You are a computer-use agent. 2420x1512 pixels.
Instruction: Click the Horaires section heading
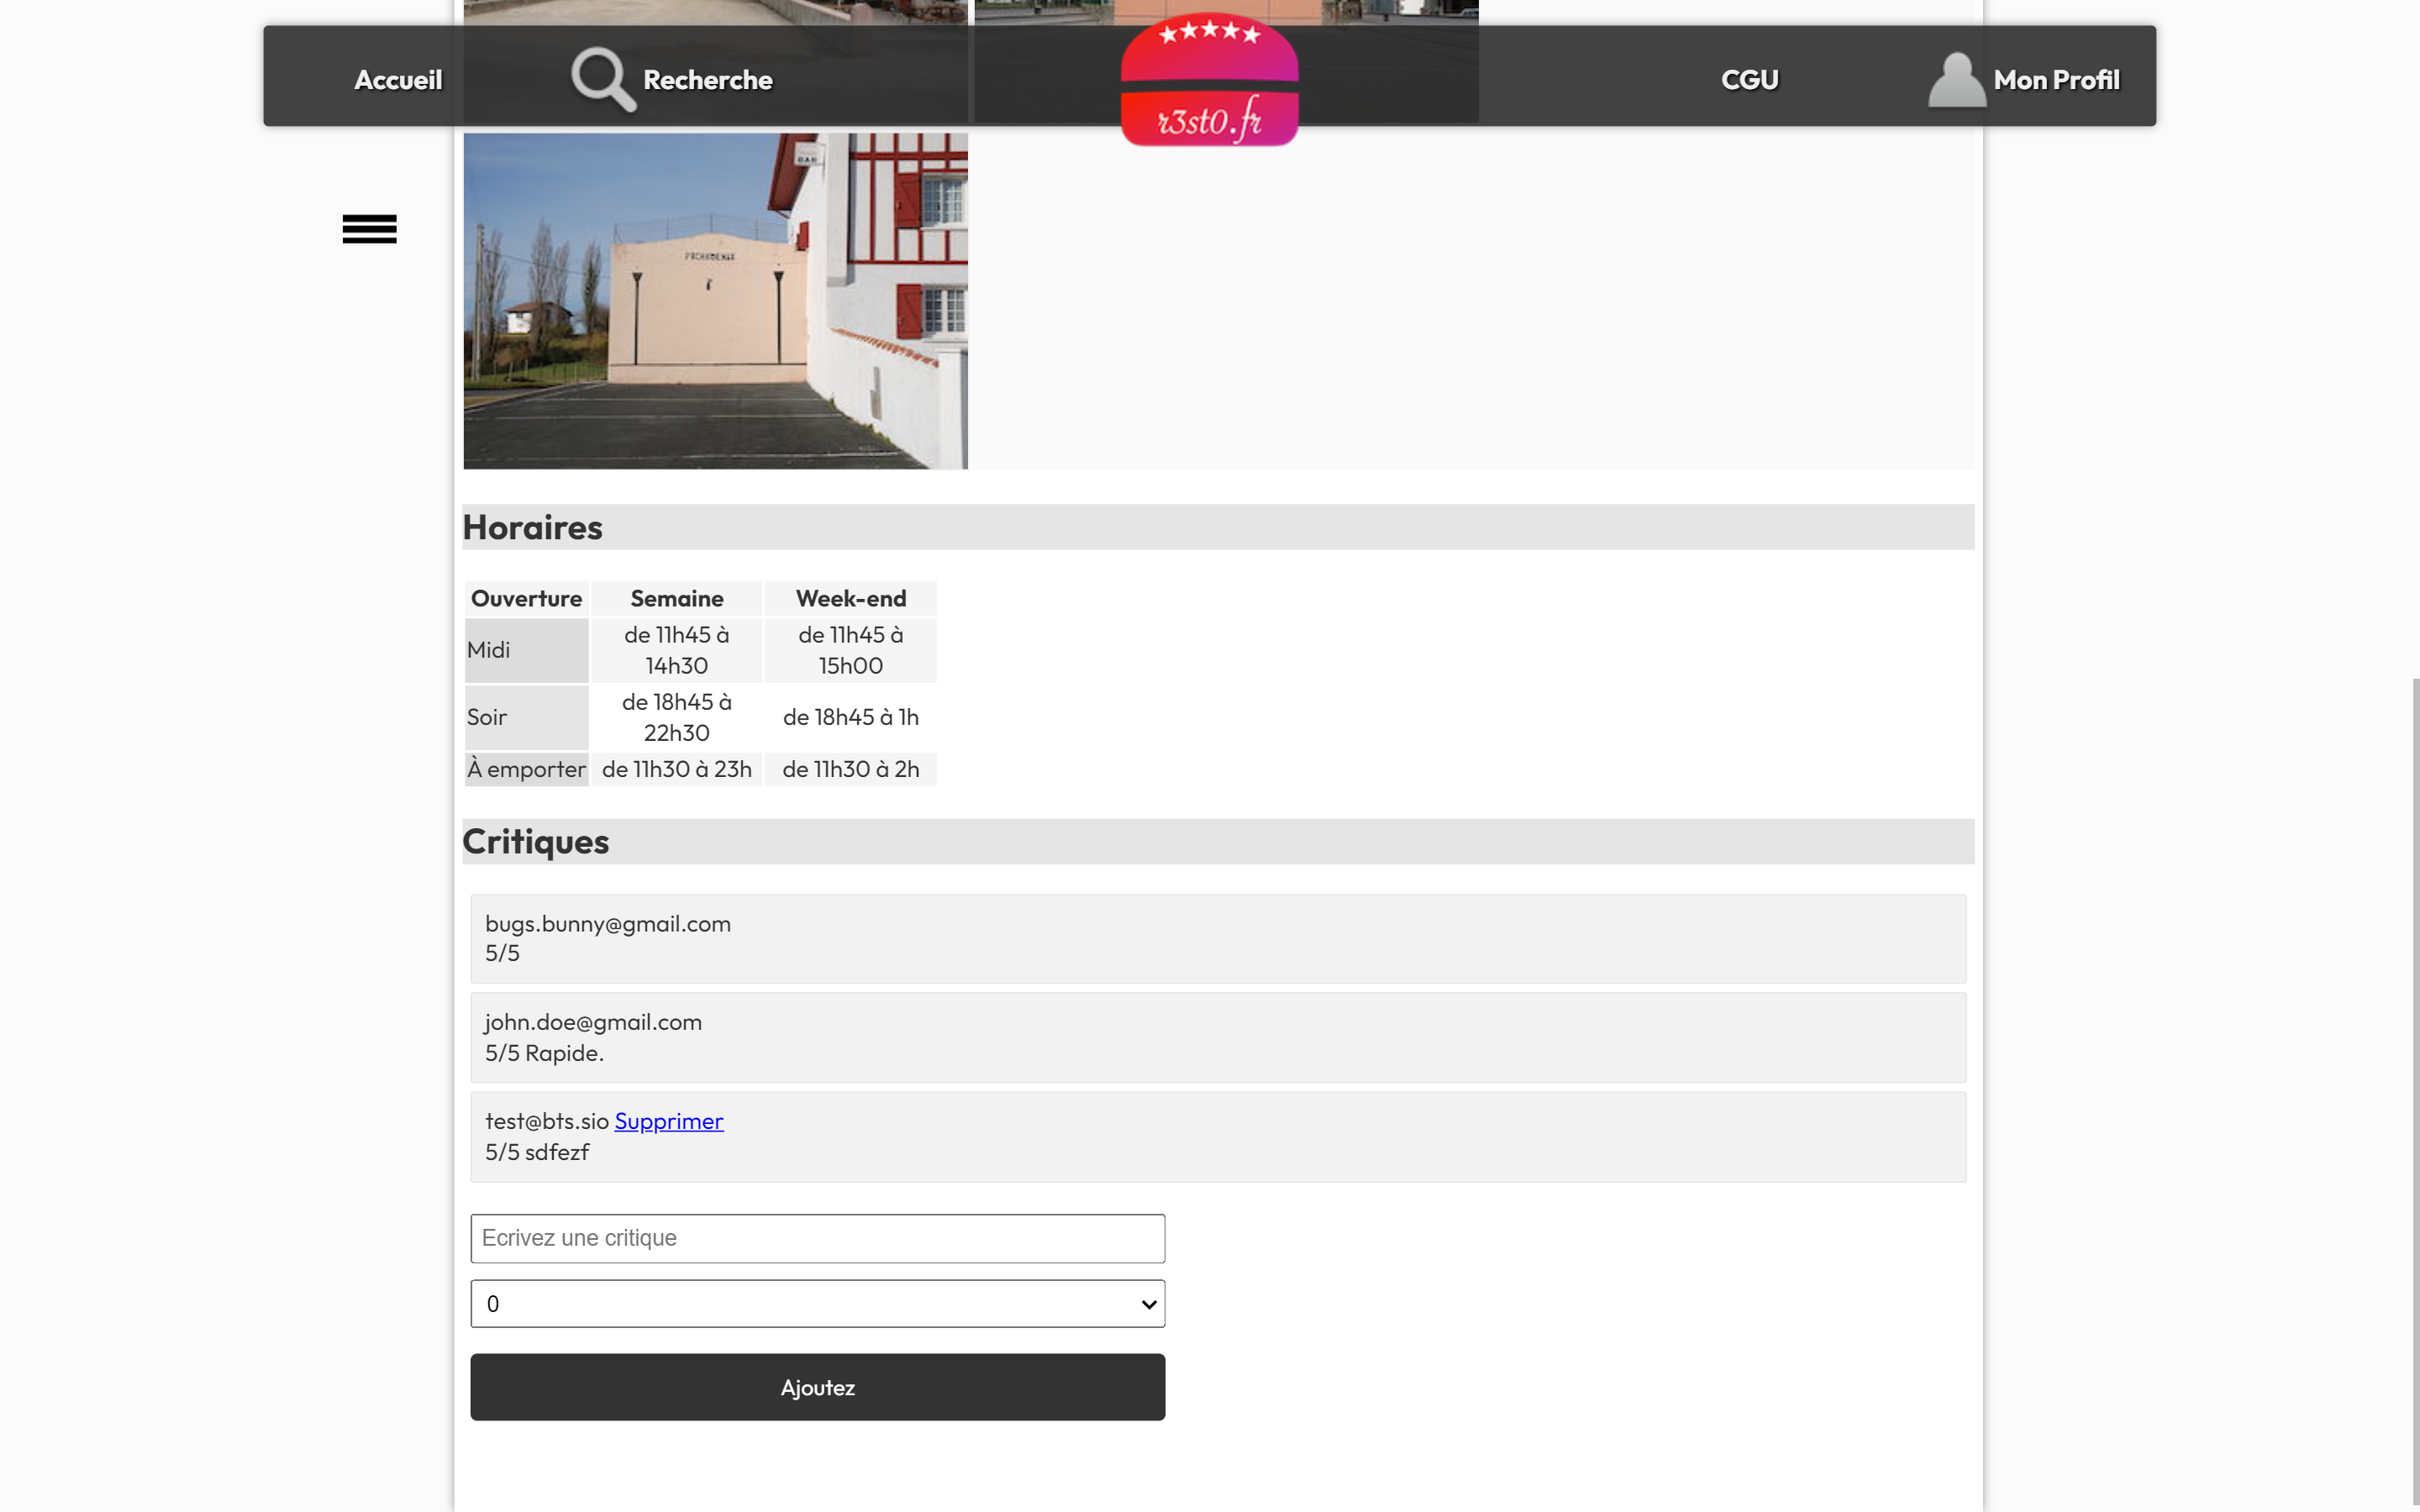point(533,527)
